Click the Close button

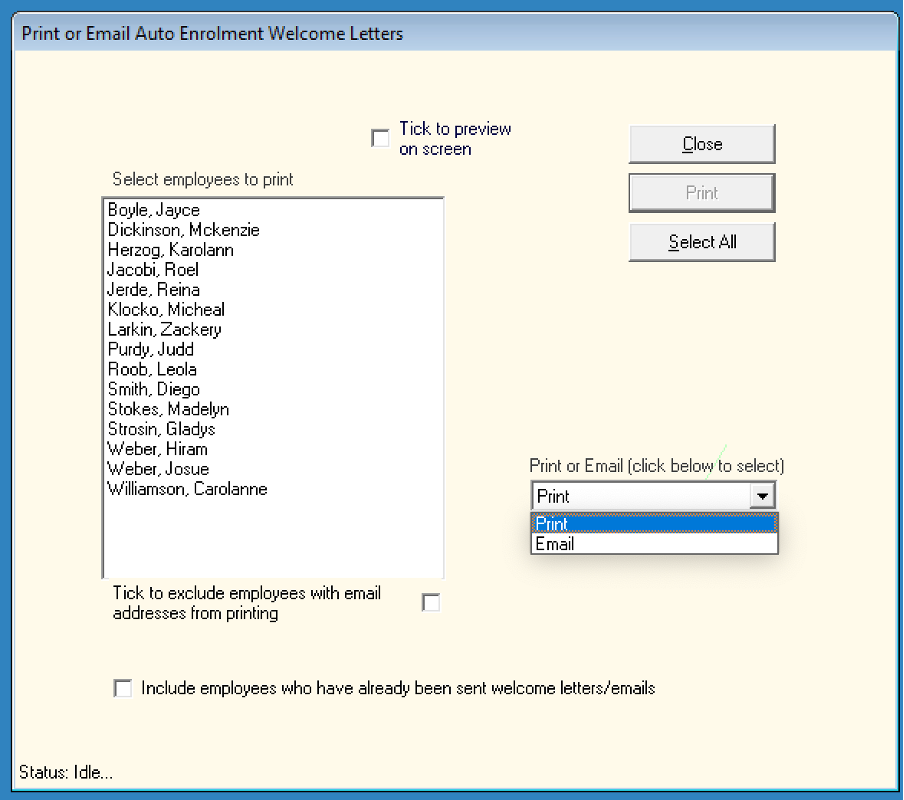(x=702, y=144)
